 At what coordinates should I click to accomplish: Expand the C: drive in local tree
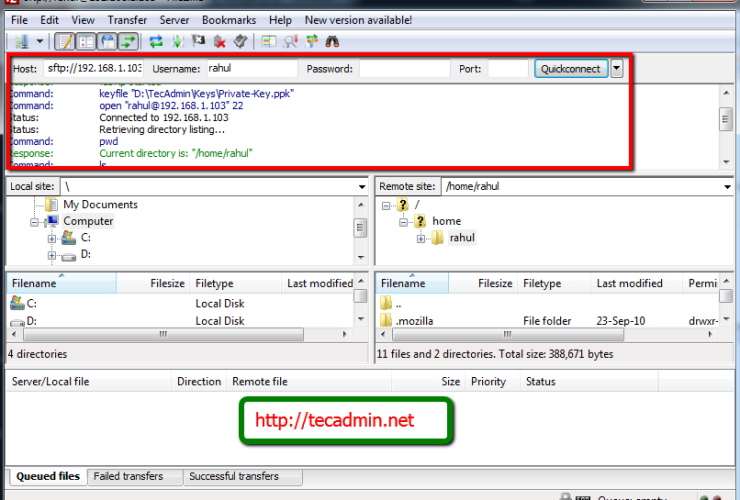tap(51, 238)
